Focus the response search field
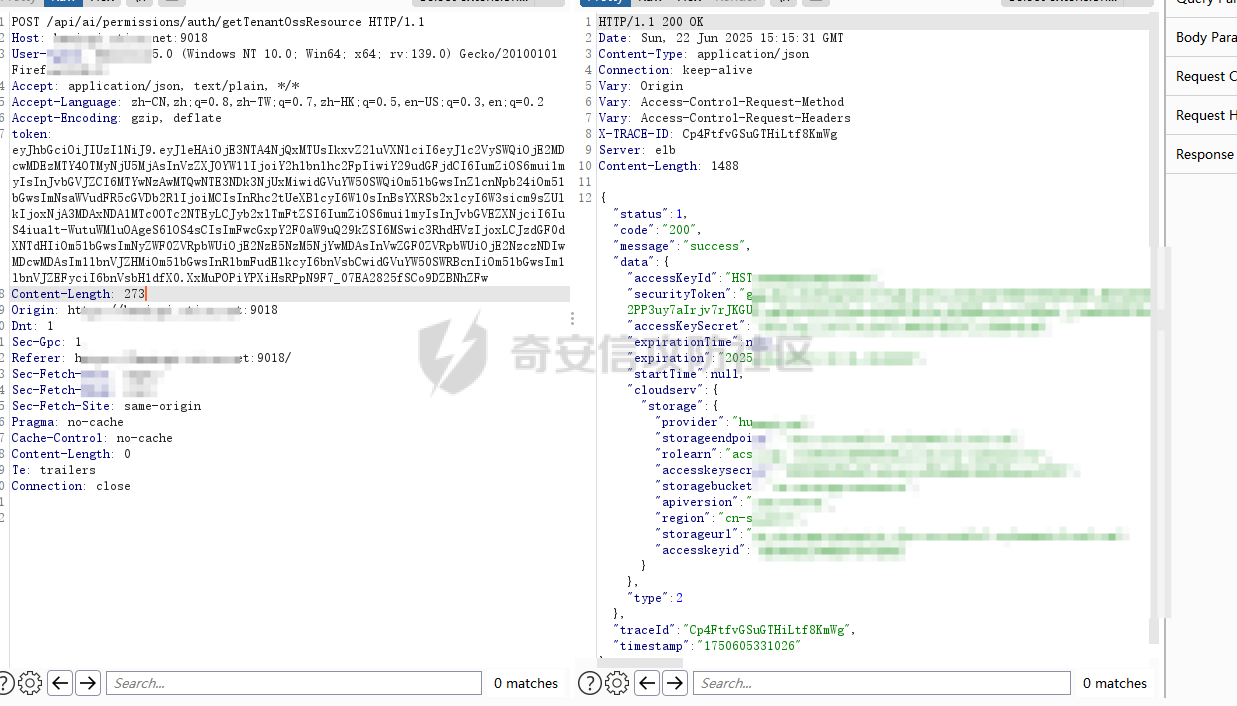This screenshot has height=706, width=1237. pyautogui.click(x=881, y=683)
